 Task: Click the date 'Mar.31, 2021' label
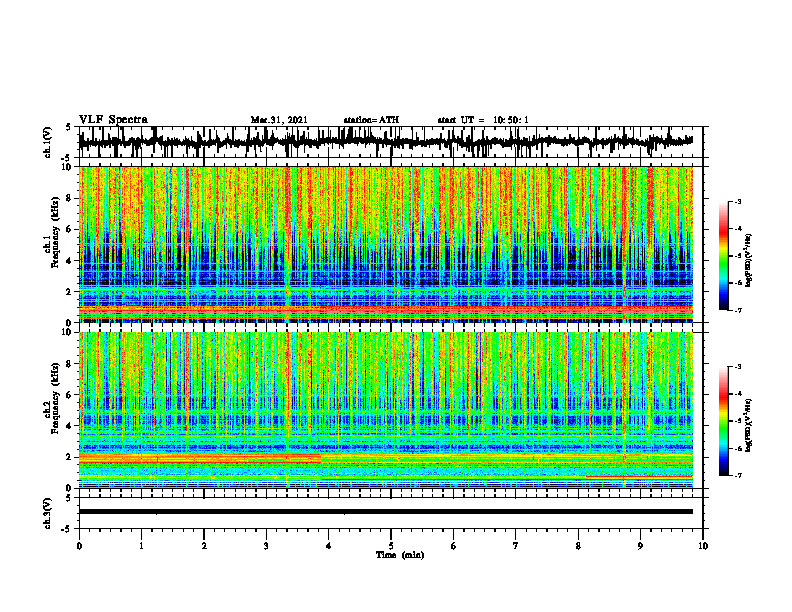click(279, 120)
